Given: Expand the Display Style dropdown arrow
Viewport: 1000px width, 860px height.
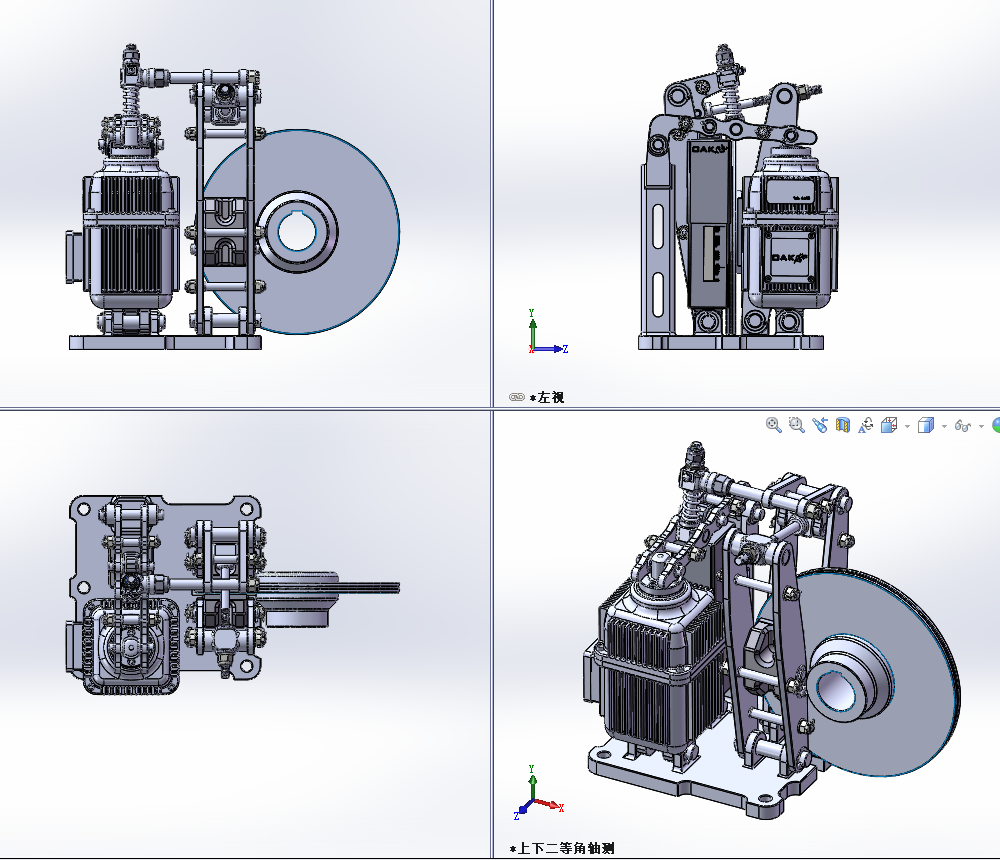Looking at the screenshot, I should (945, 426).
